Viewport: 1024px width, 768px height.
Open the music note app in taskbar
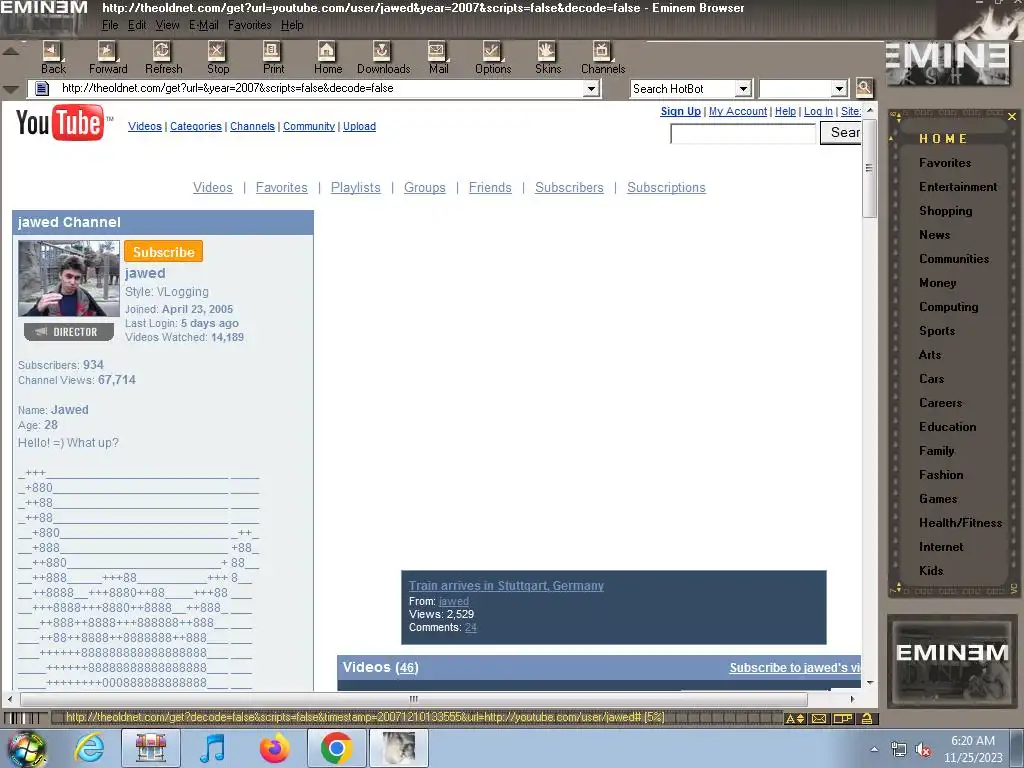pyautogui.click(x=212, y=748)
